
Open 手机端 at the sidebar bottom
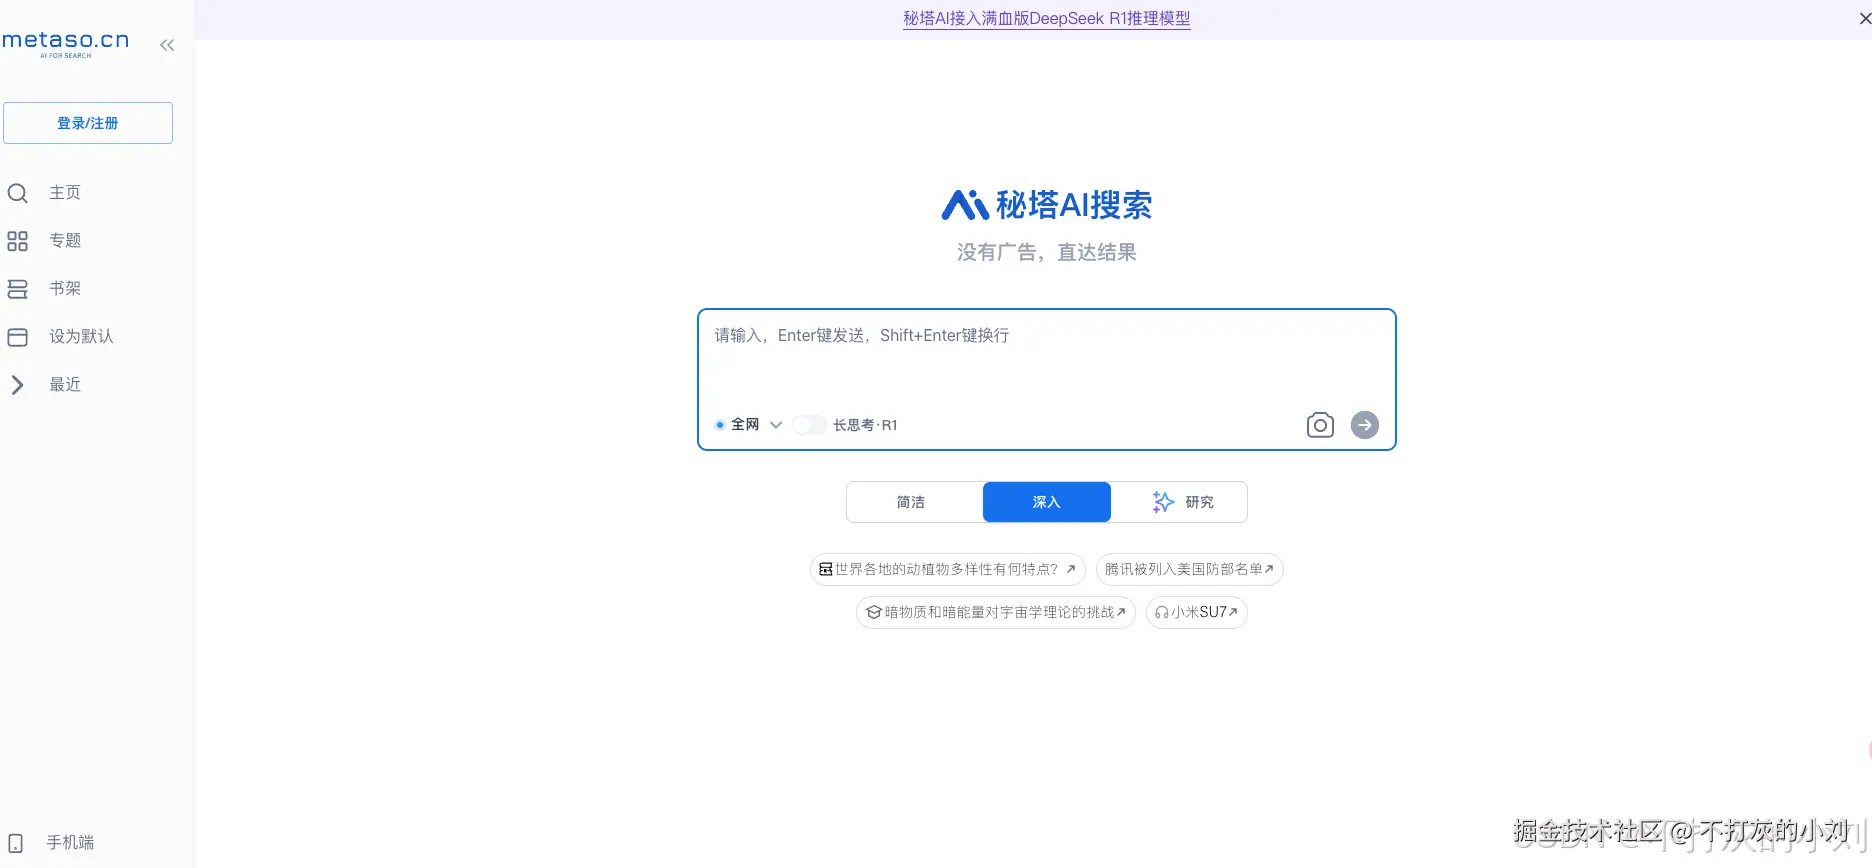[x=70, y=843]
